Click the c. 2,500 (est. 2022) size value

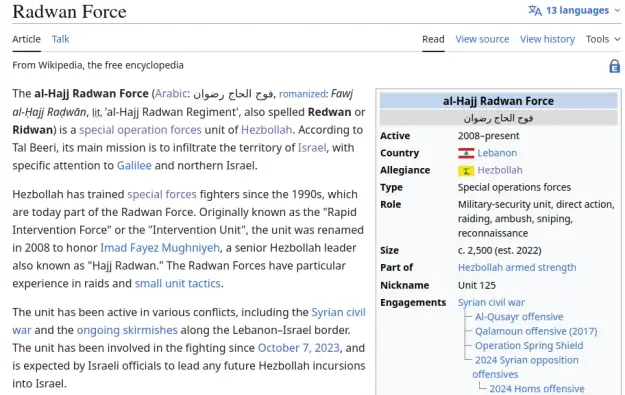499,250
